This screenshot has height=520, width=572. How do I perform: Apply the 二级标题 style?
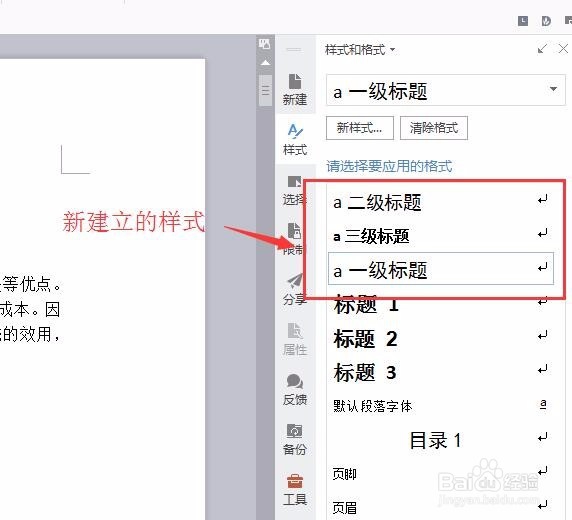[x=441, y=202]
